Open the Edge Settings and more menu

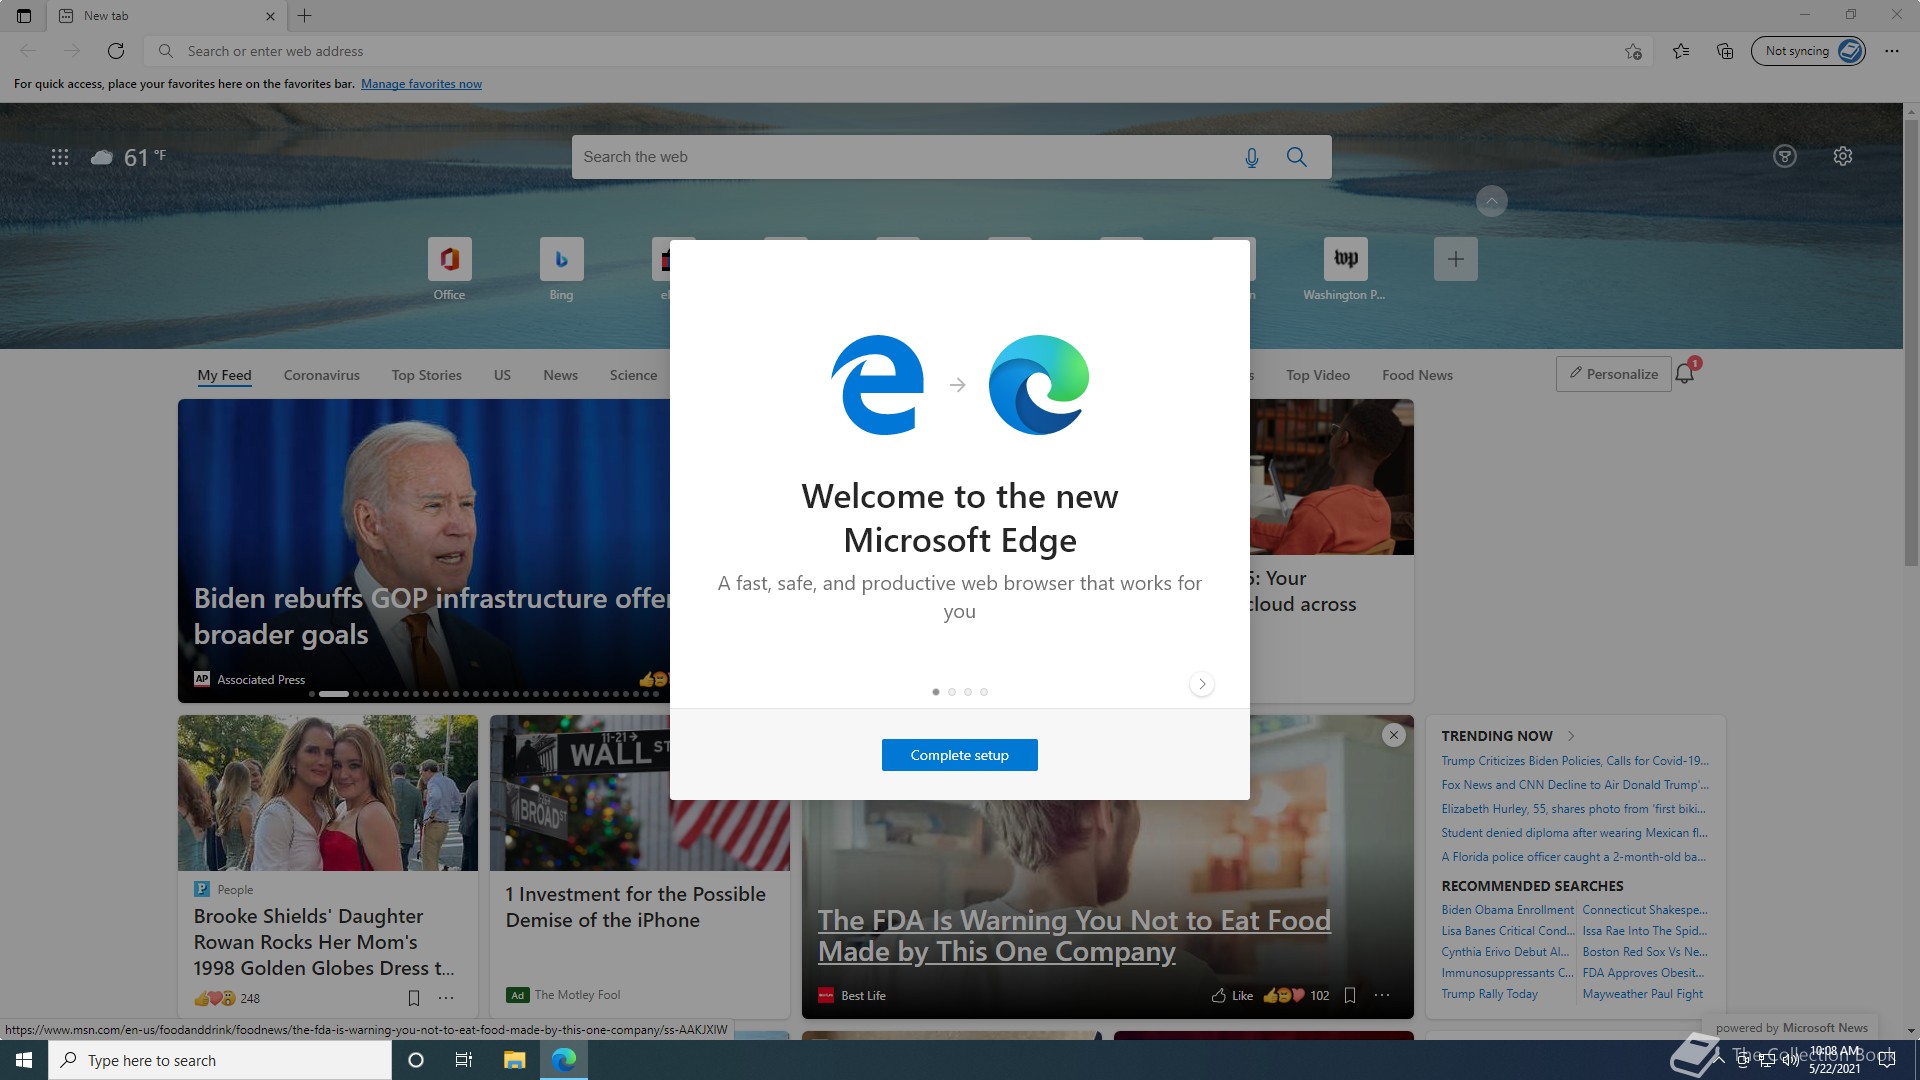coord(1892,51)
